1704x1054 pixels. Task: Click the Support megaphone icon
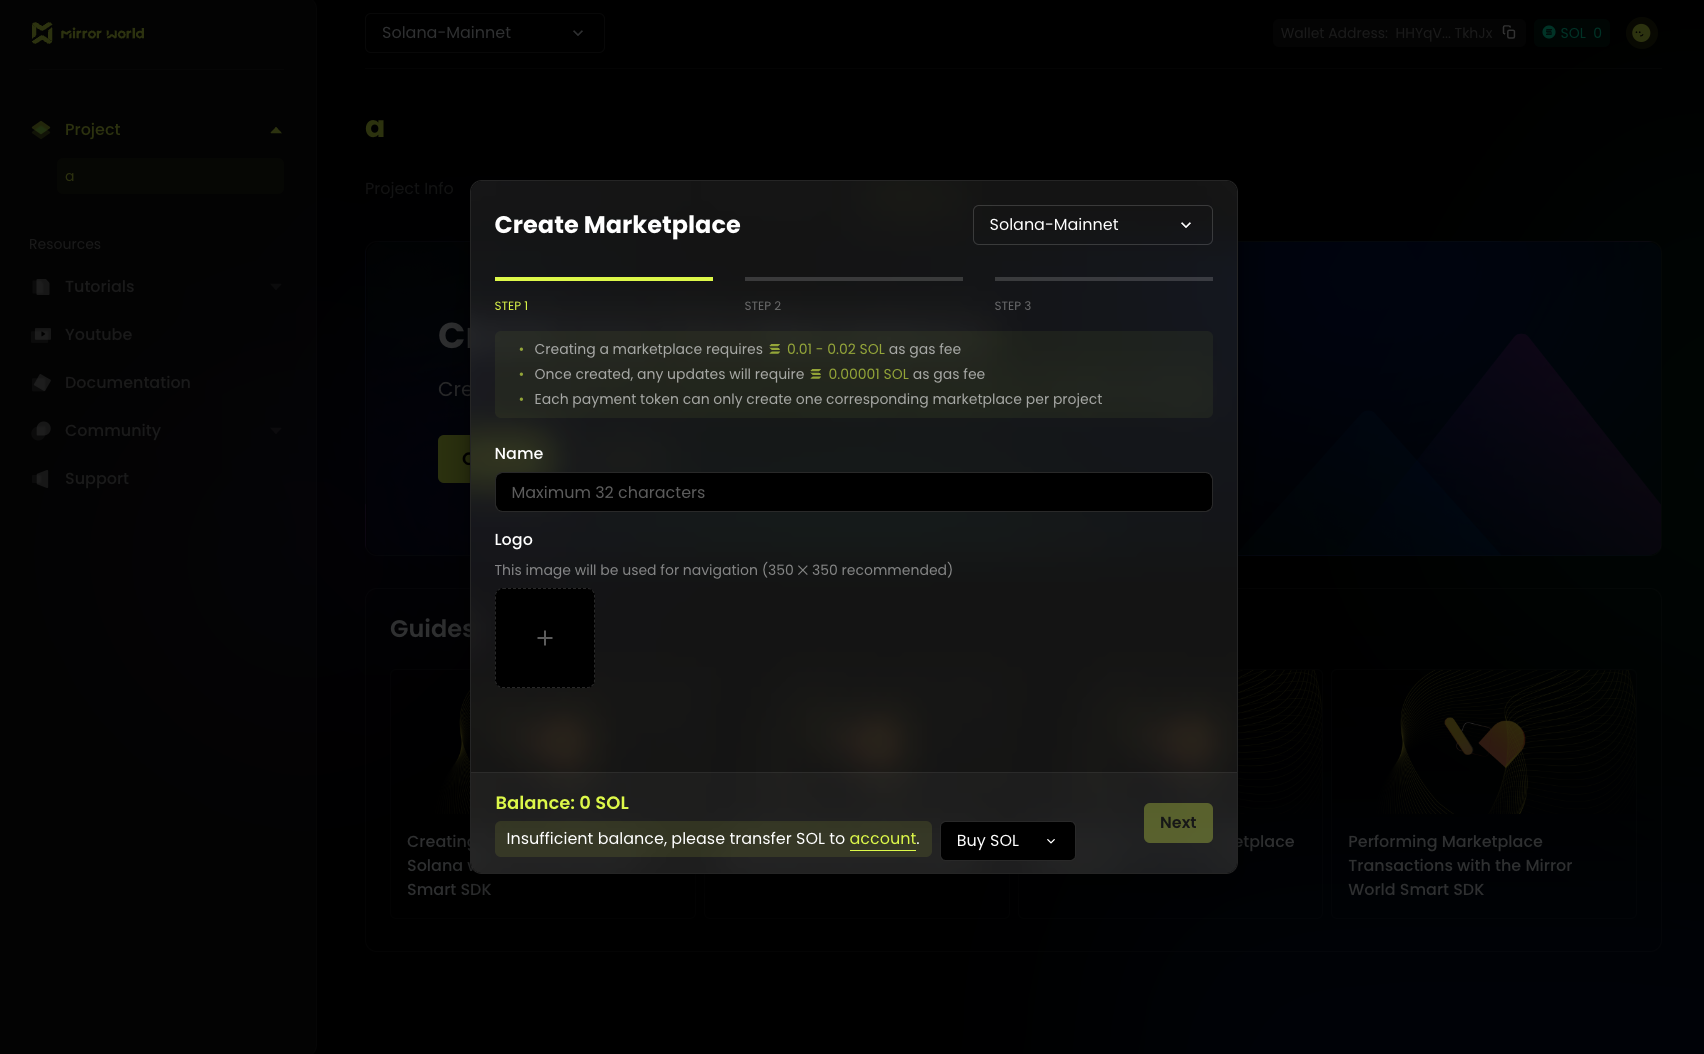pos(42,479)
